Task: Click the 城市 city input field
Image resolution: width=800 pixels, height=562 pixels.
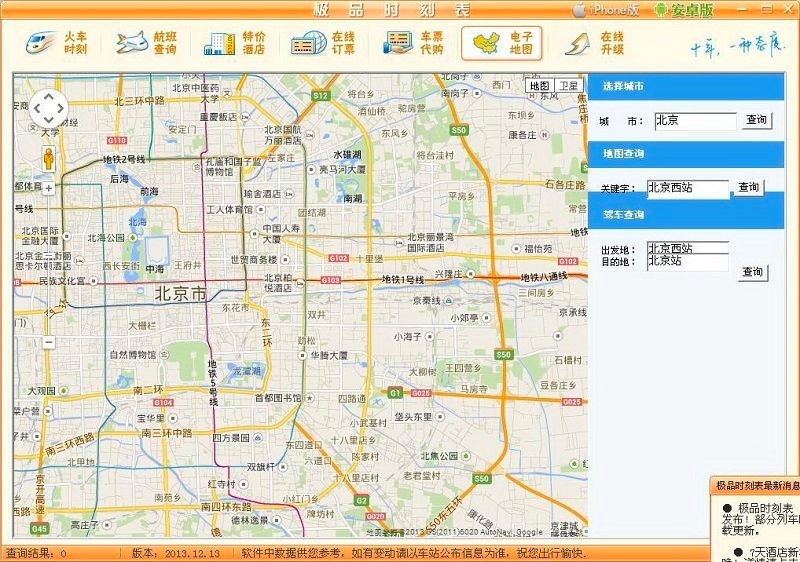Action: [694, 120]
